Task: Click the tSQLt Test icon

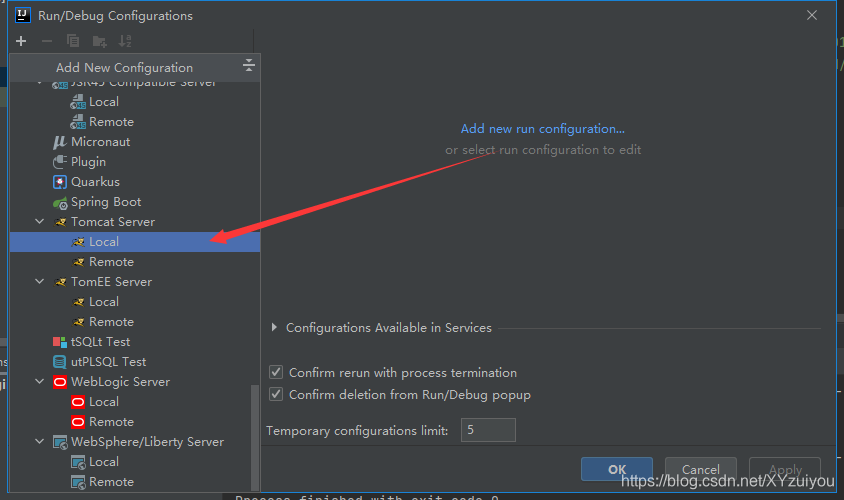Action: (x=60, y=342)
